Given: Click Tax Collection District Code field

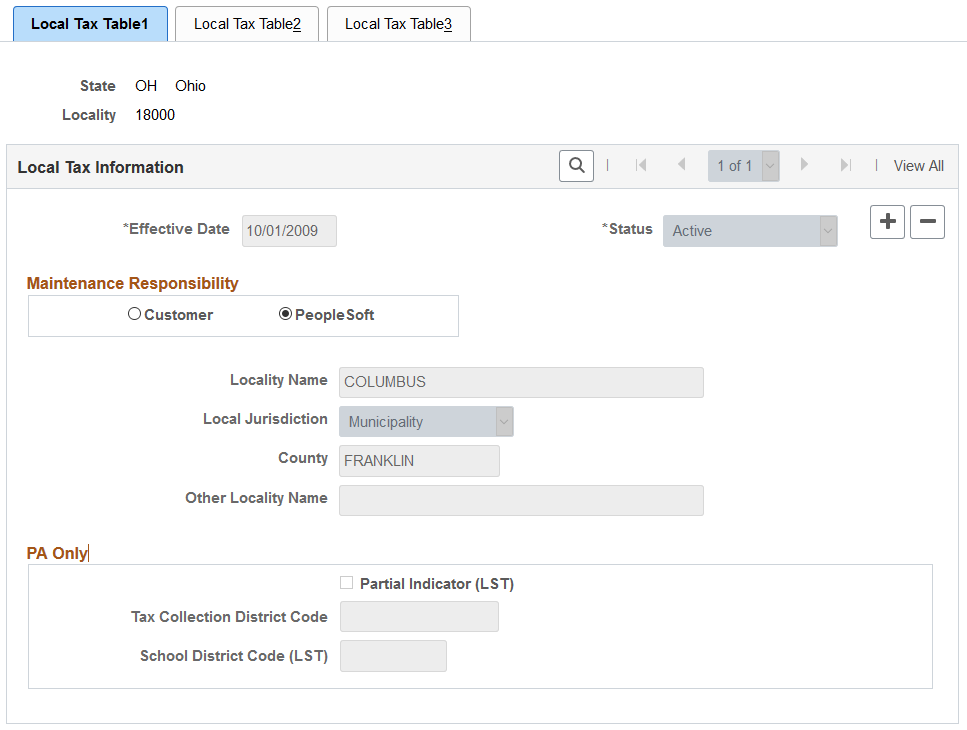Looking at the screenshot, I should coord(419,617).
